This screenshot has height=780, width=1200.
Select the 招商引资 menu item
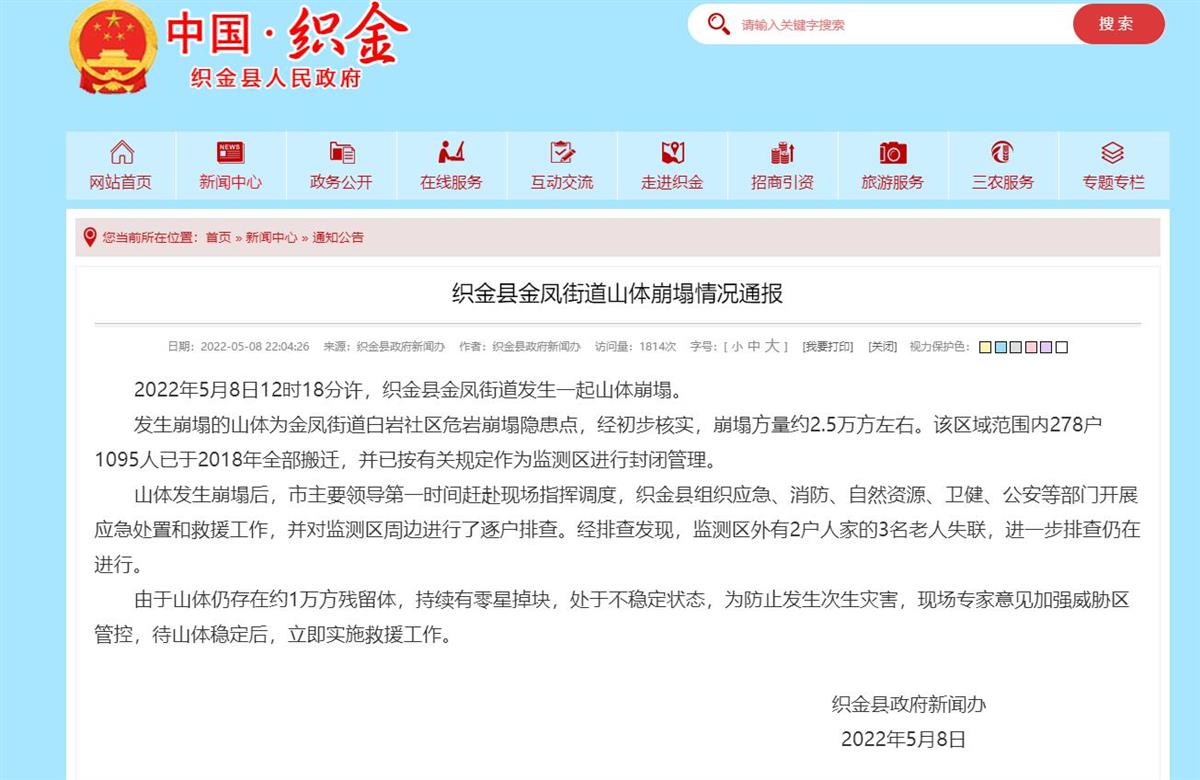click(782, 182)
